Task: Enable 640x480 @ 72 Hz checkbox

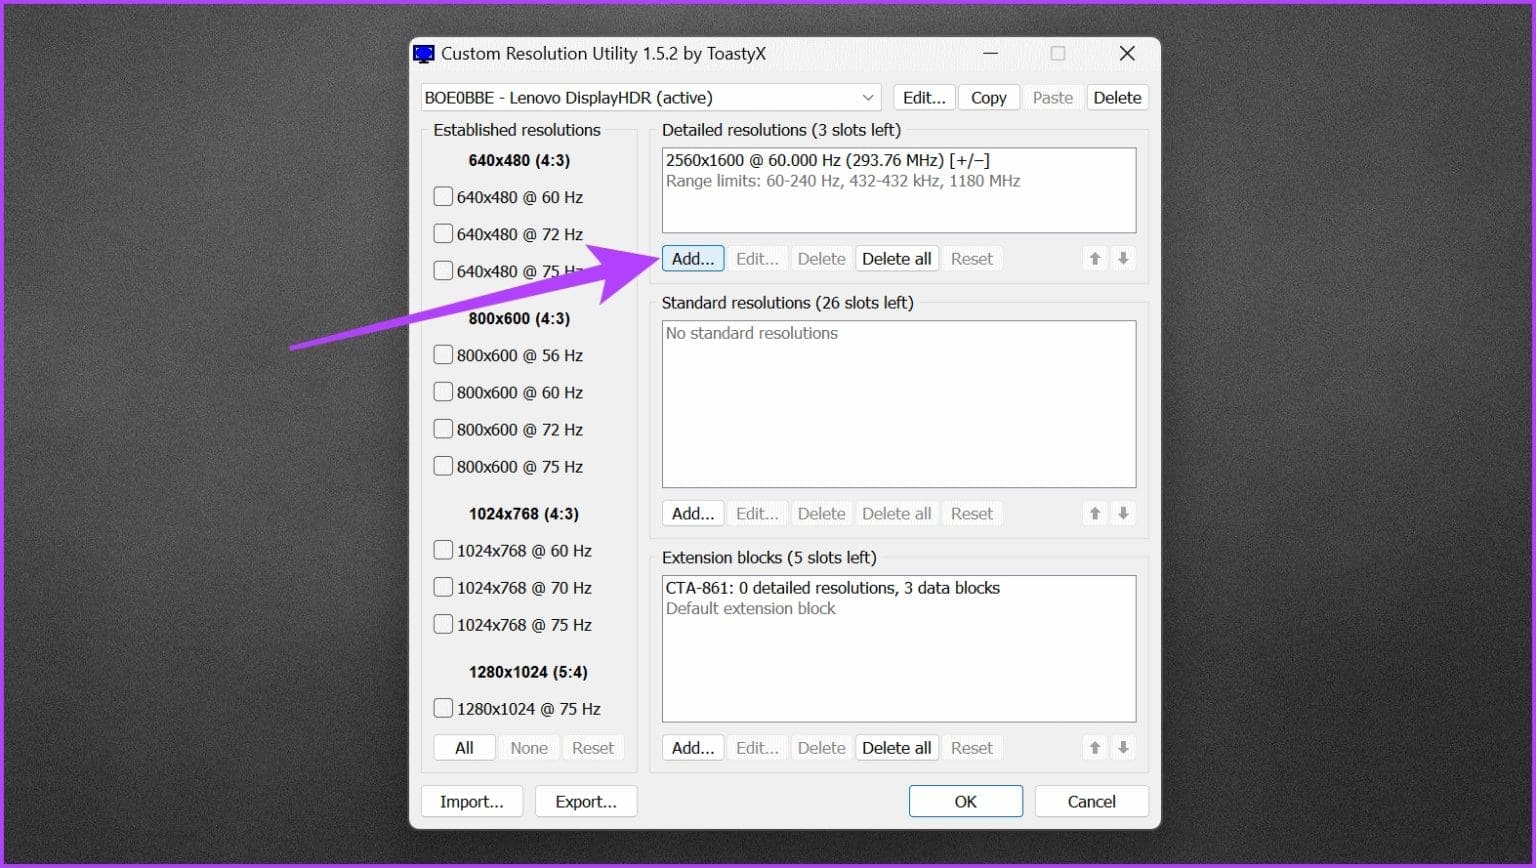Action: coord(443,234)
